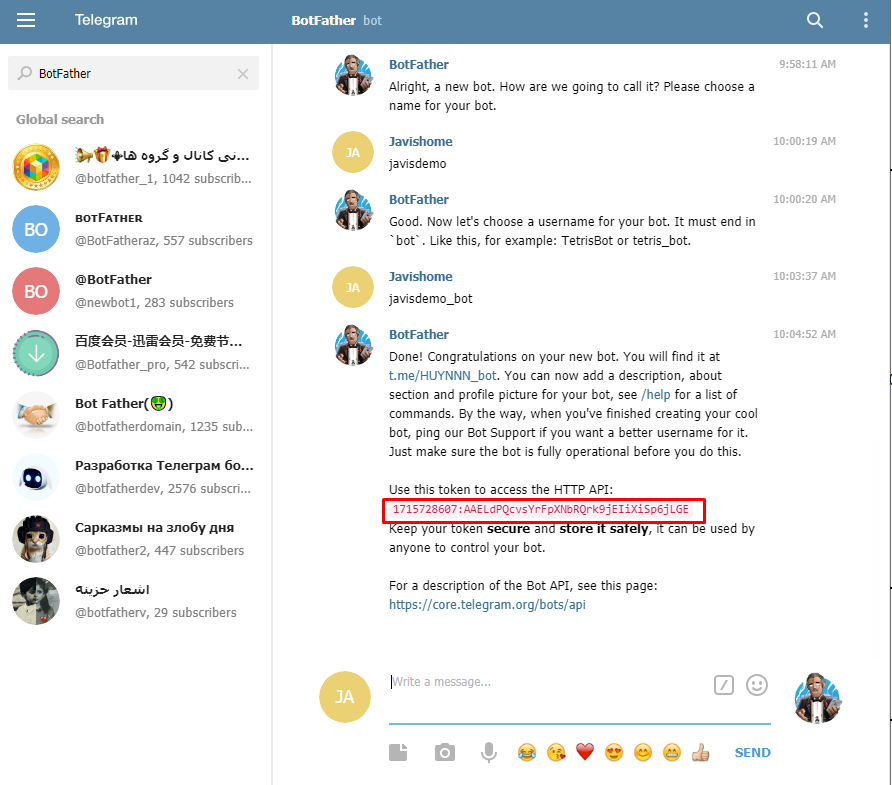The height and width of the screenshot is (785, 892).
Task: Click the BotFather search input field
Action: click(x=133, y=73)
